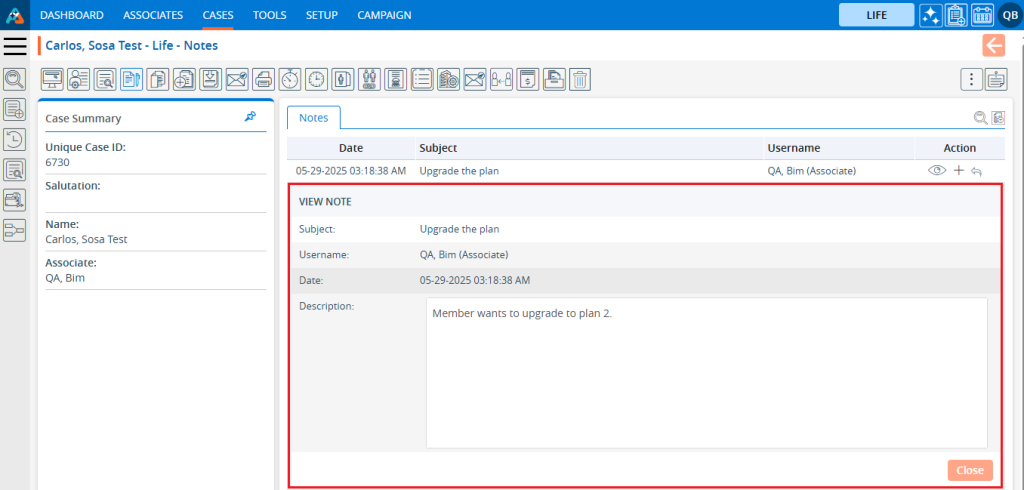Click the plus icon in the Action column
Viewport: 1024px width, 490px height.
point(958,171)
